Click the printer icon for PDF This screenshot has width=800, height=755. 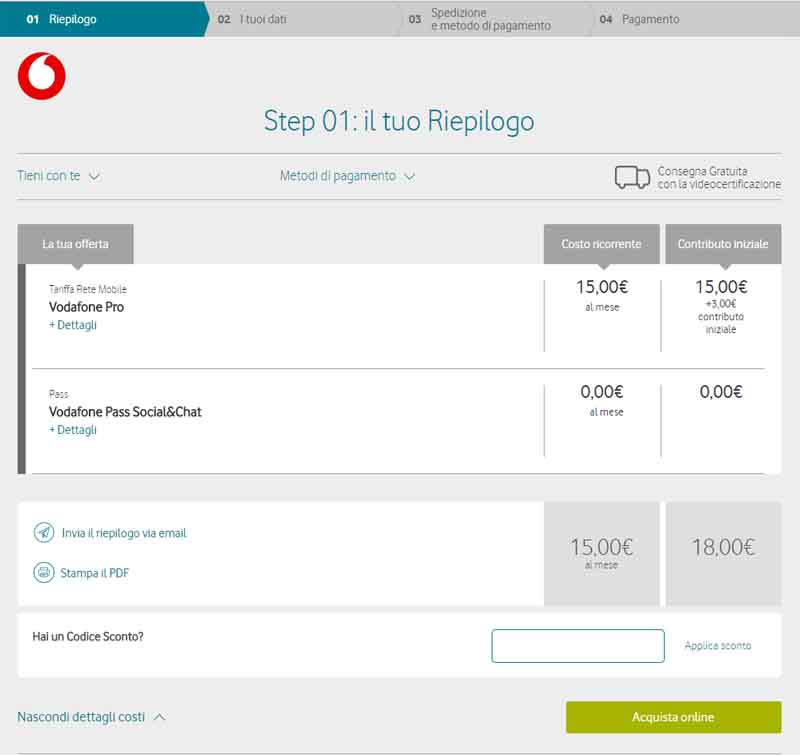click(44, 572)
